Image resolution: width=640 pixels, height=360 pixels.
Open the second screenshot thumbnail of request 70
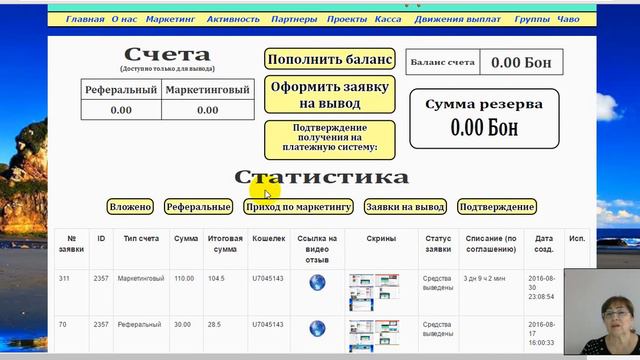[x=387, y=327]
